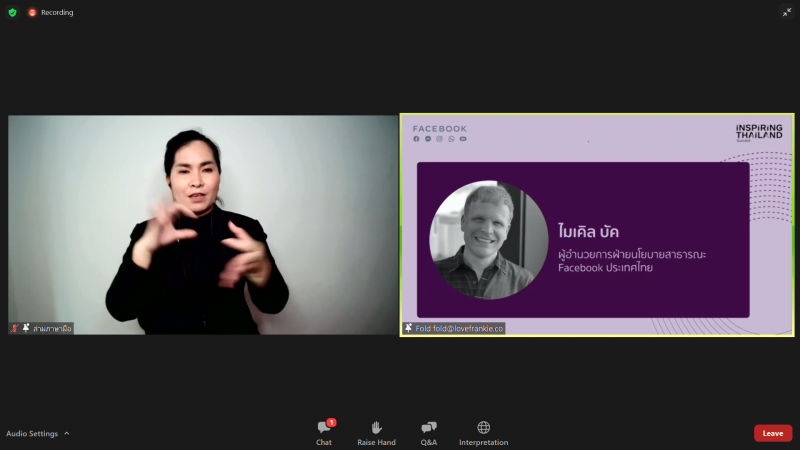Screen dimensions: 800x450
Task: Click the green encryption shield icon
Action: 13,12
